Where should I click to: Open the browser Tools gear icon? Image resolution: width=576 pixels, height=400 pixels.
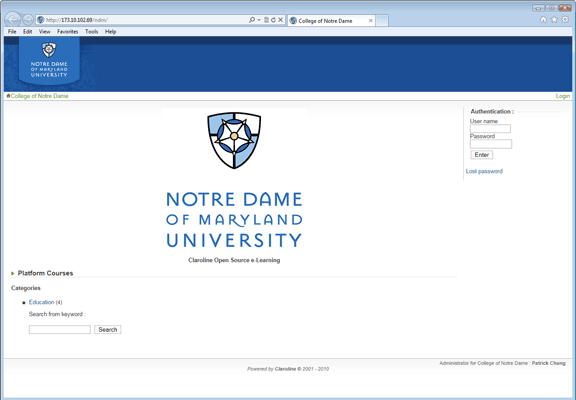(565, 19)
